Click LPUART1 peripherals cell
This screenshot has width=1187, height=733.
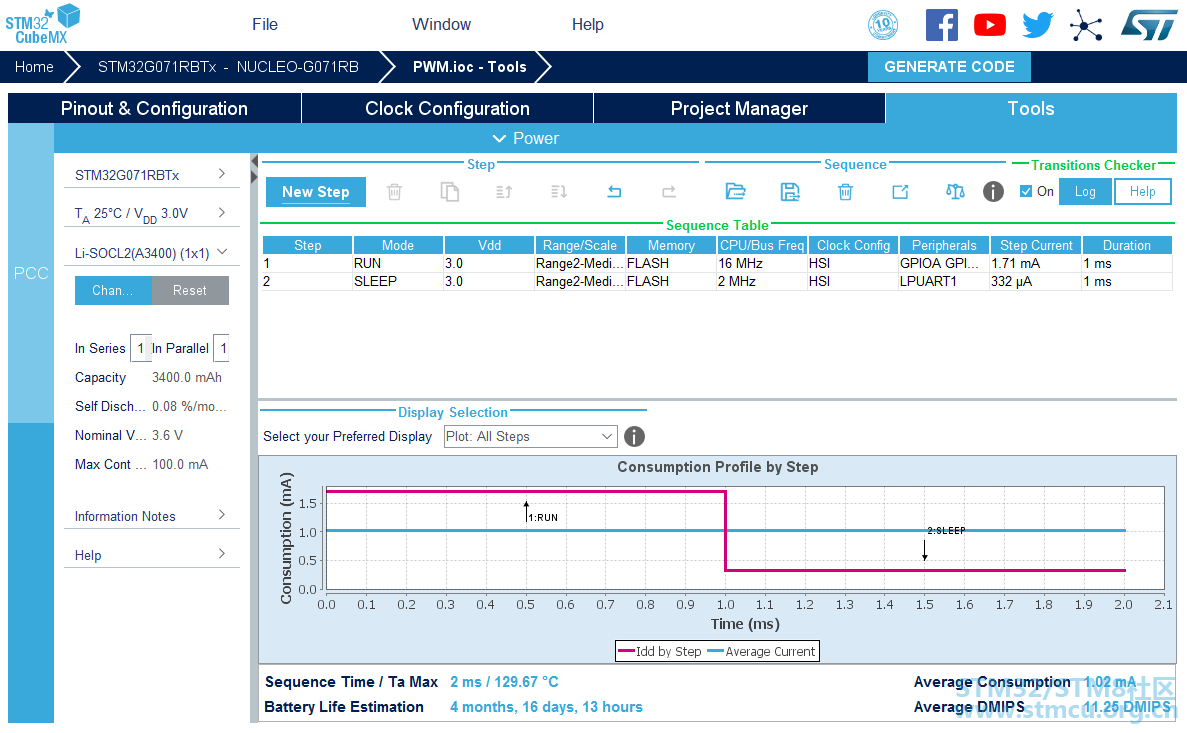click(944, 281)
